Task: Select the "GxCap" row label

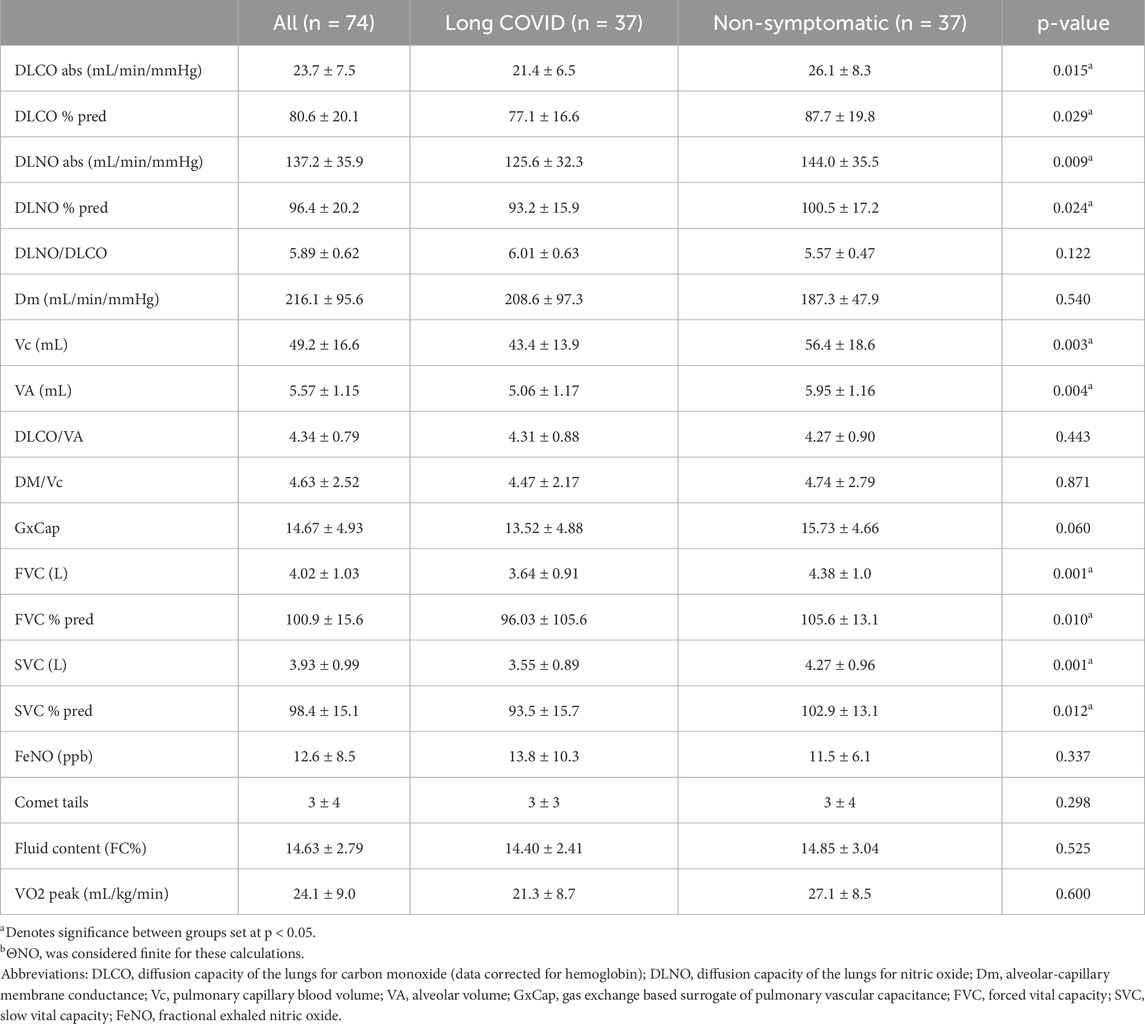Action: pyautogui.click(x=37, y=528)
